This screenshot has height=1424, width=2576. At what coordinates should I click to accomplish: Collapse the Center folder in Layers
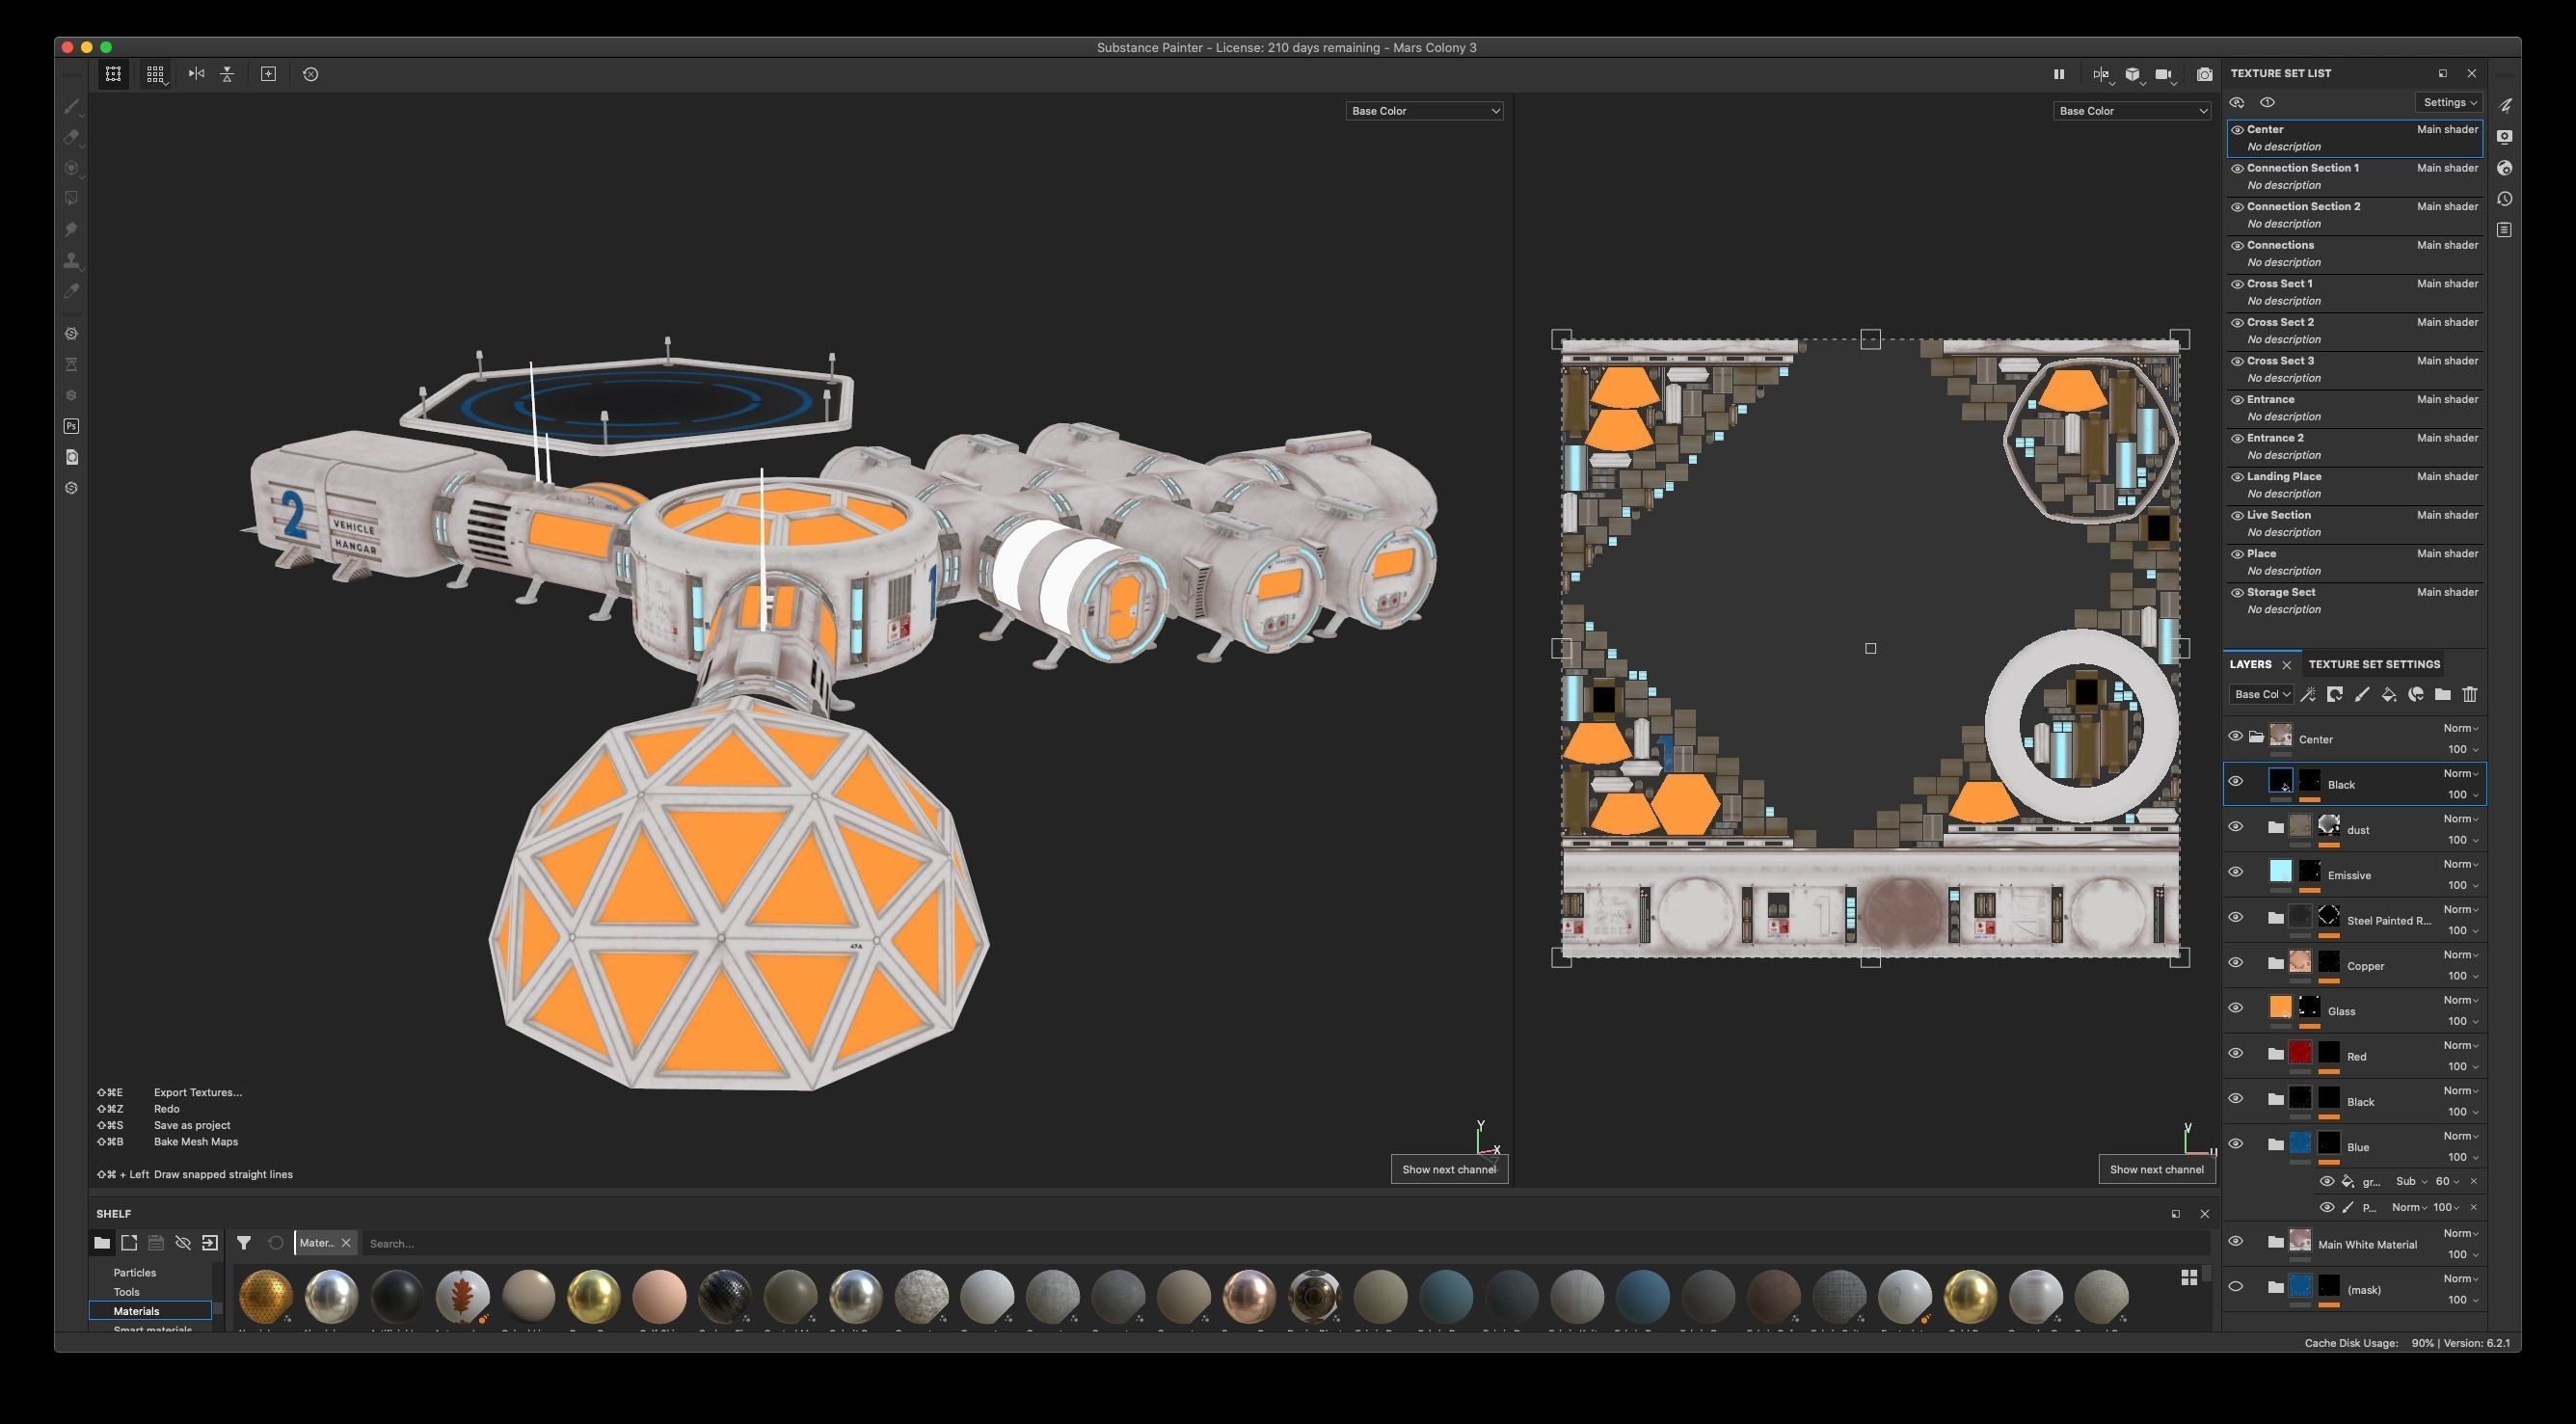coord(2256,737)
